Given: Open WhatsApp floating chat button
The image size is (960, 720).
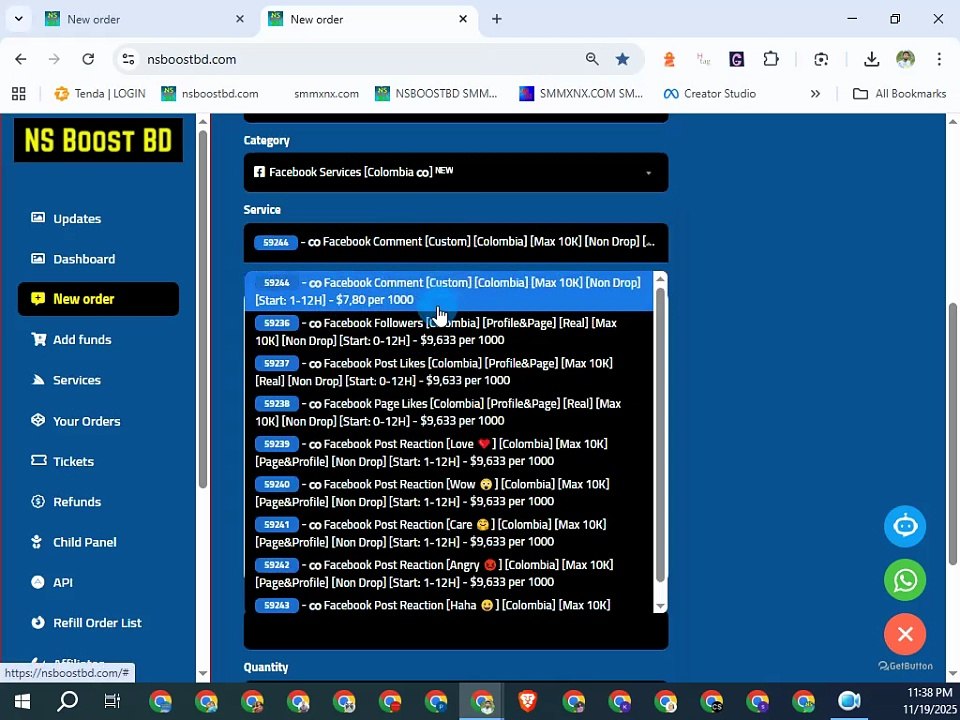Looking at the screenshot, I should click(904, 580).
